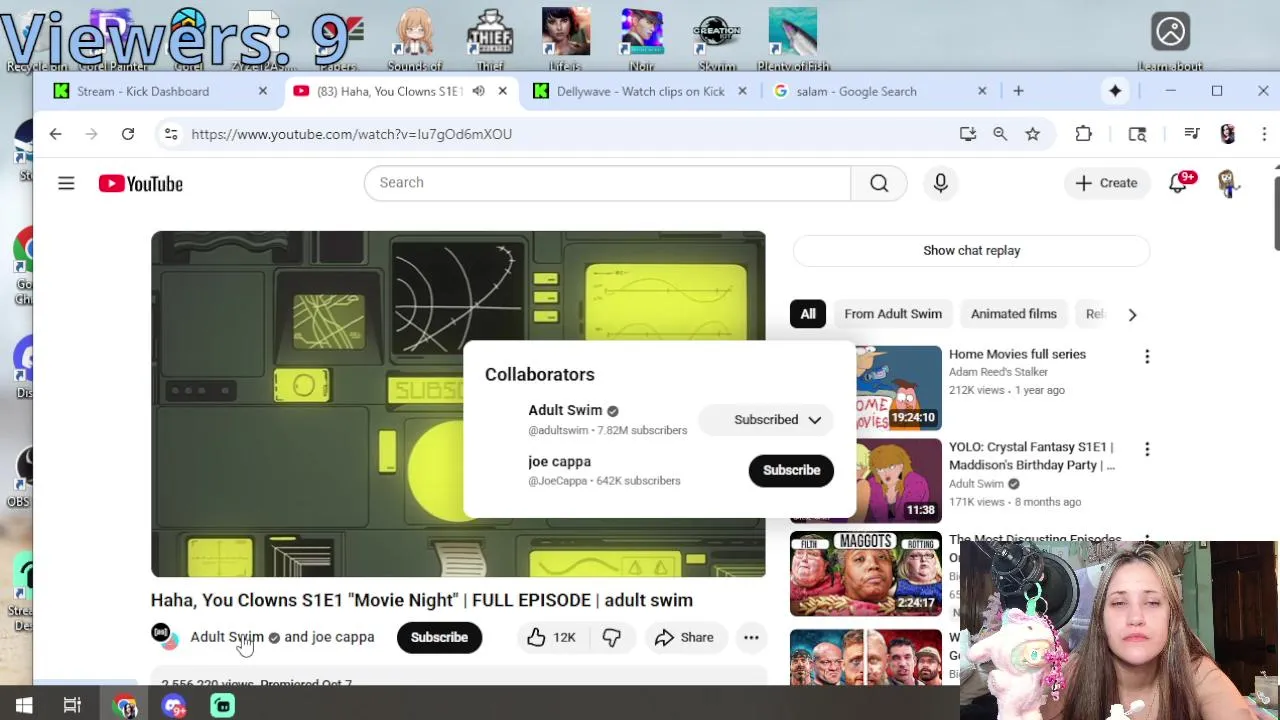This screenshot has width=1280, height=720.
Task: Click the Chrome address bar URL
Action: [x=351, y=134]
